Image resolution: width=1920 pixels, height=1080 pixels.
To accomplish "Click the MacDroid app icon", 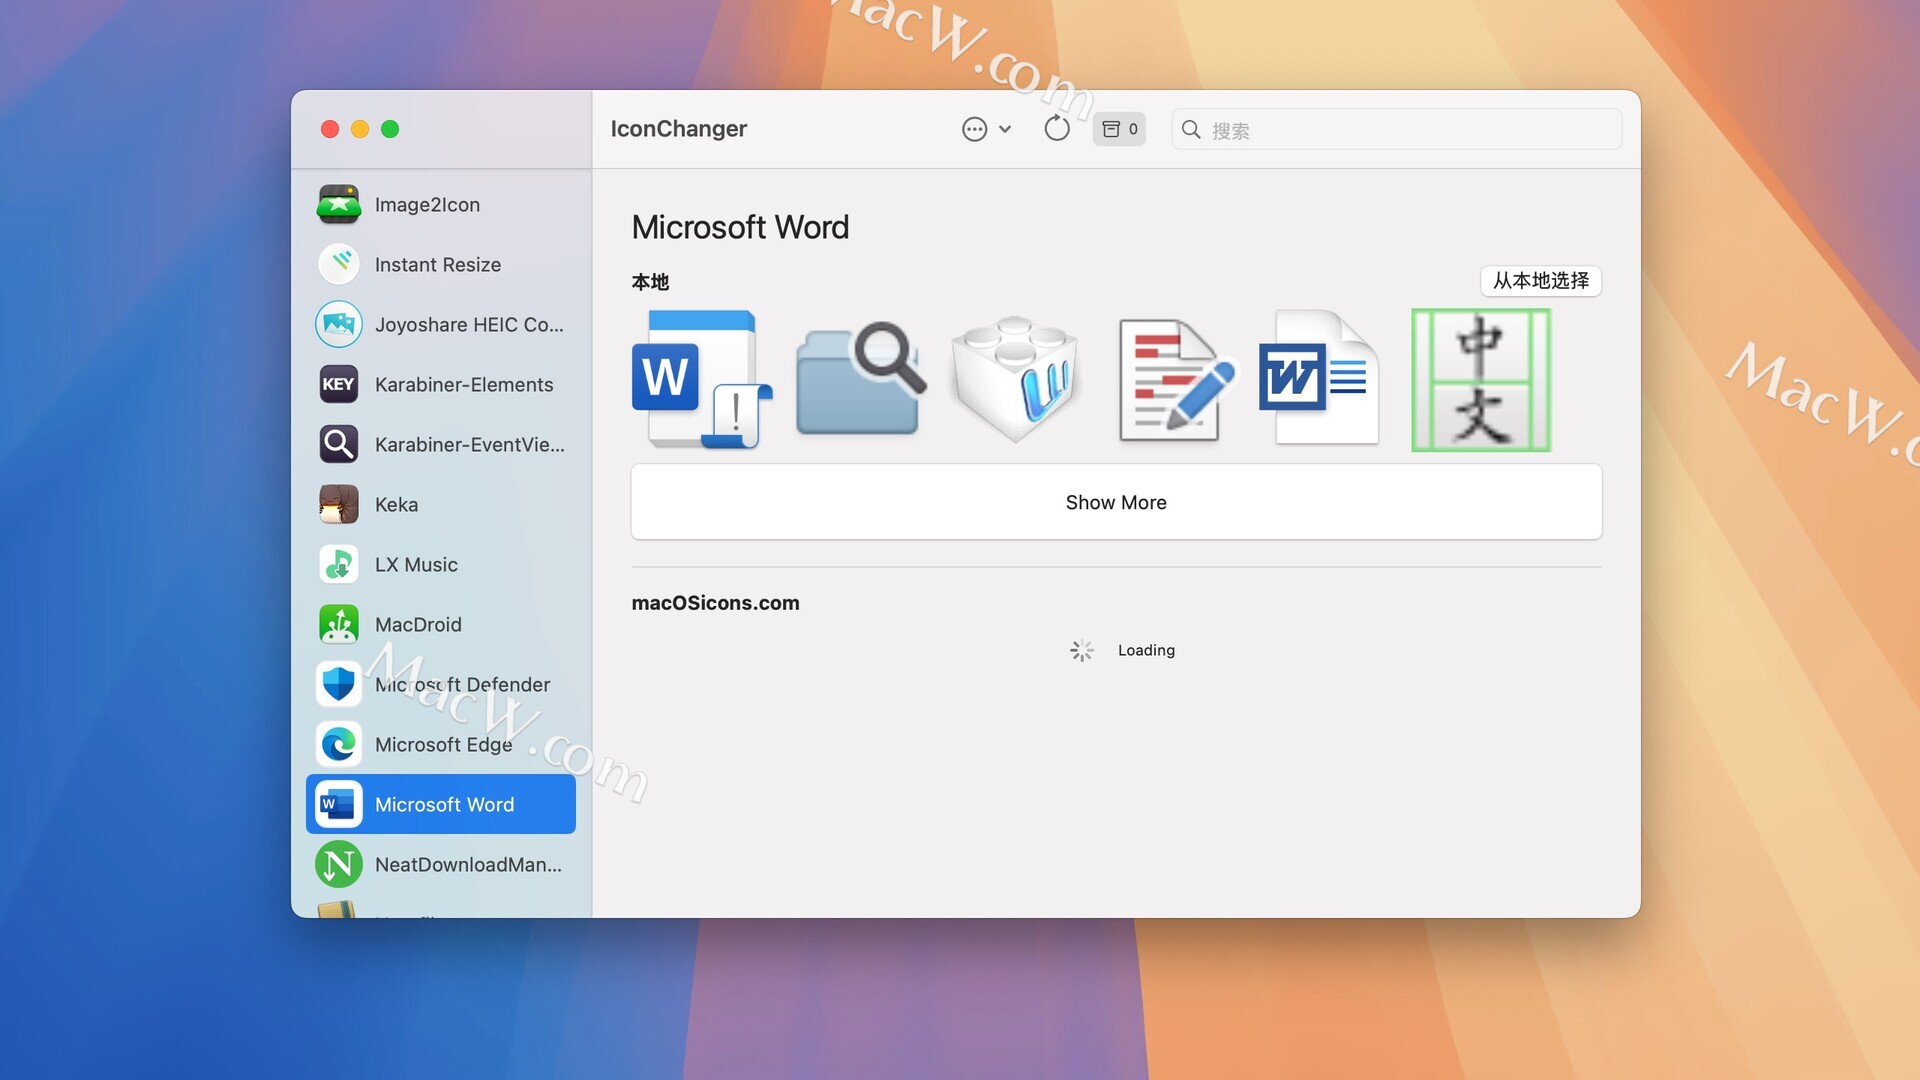I will click(x=339, y=624).
